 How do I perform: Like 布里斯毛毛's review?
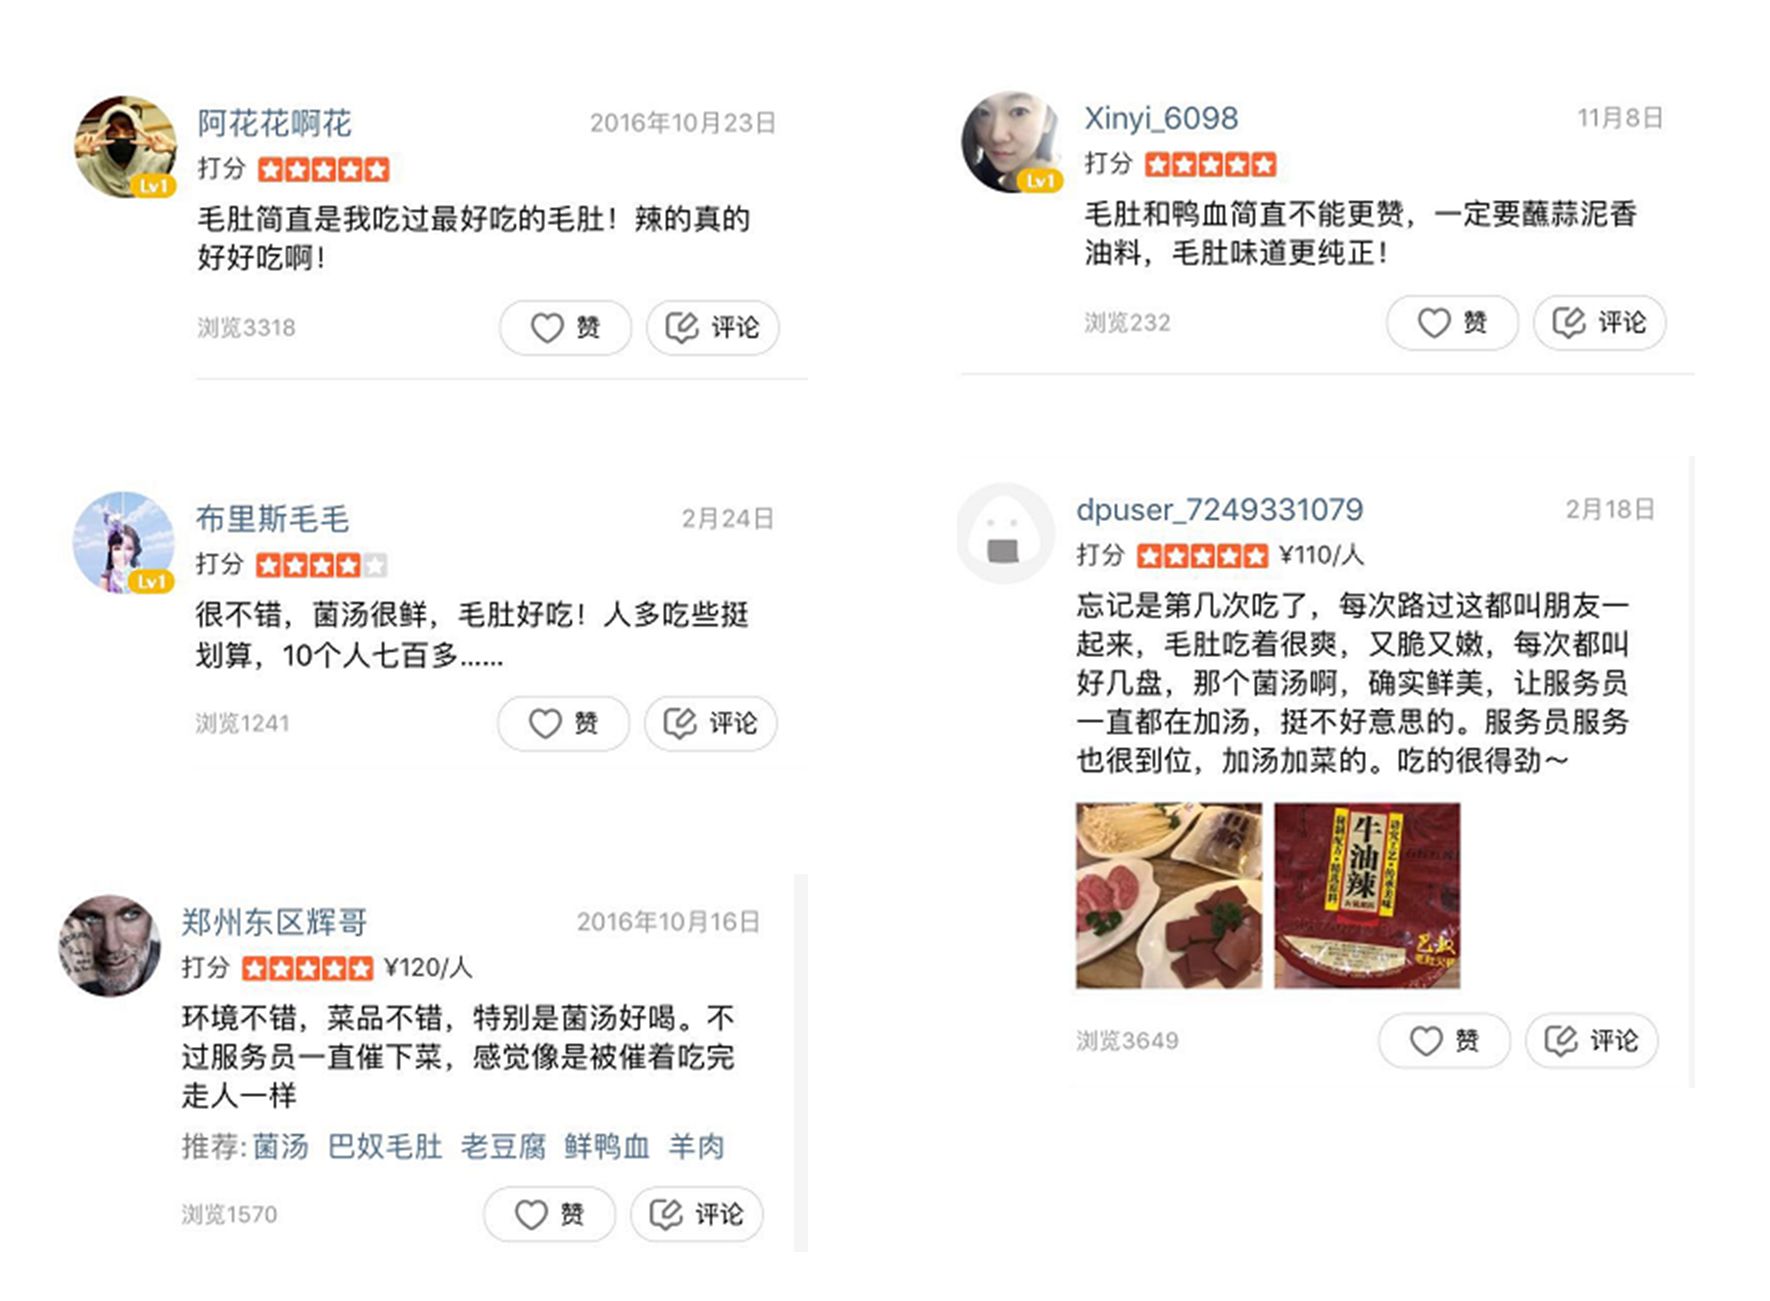[x=563, y=723]
